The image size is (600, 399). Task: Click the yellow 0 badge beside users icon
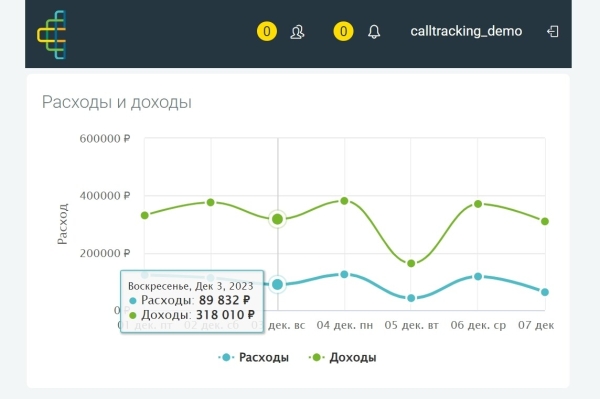tap(267, 31)
